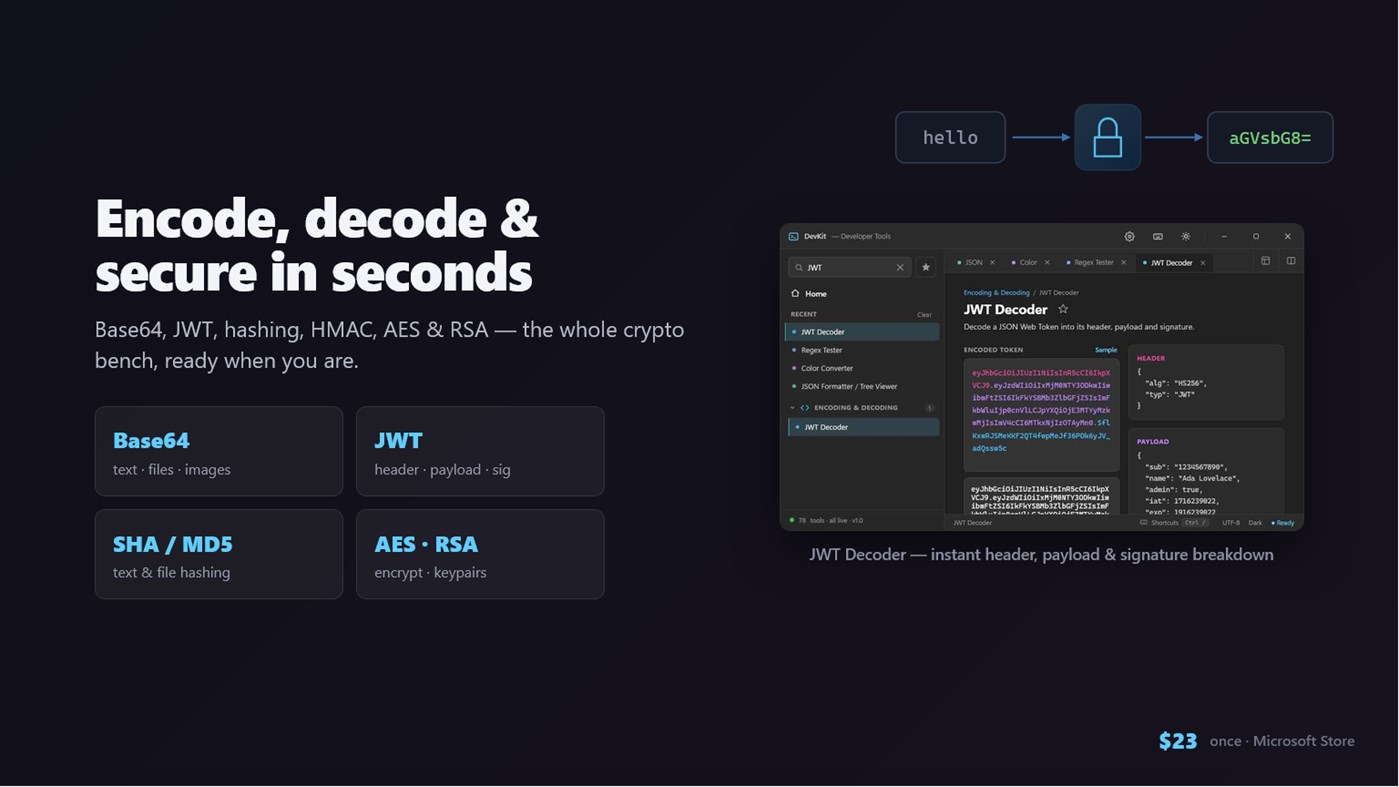Collapse the Encoding & Decoding section chevron

[x=793, y=408]
